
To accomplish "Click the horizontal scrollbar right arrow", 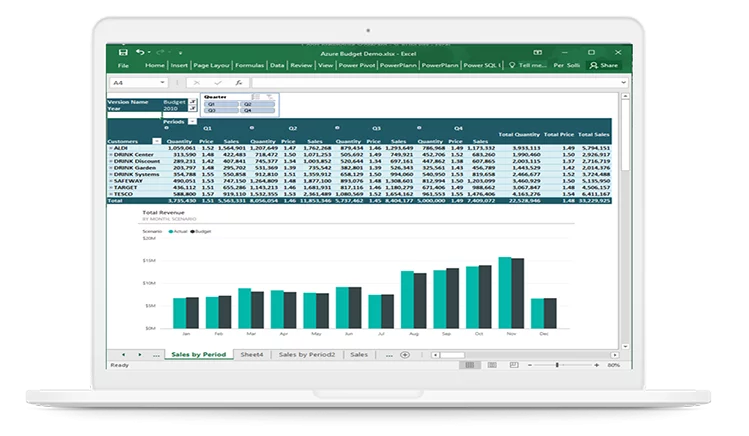I will click(615, 355).
